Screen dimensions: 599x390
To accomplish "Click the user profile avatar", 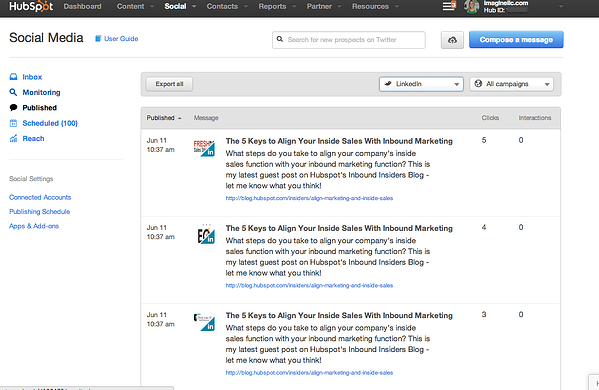I will click(x=471, y=6).
